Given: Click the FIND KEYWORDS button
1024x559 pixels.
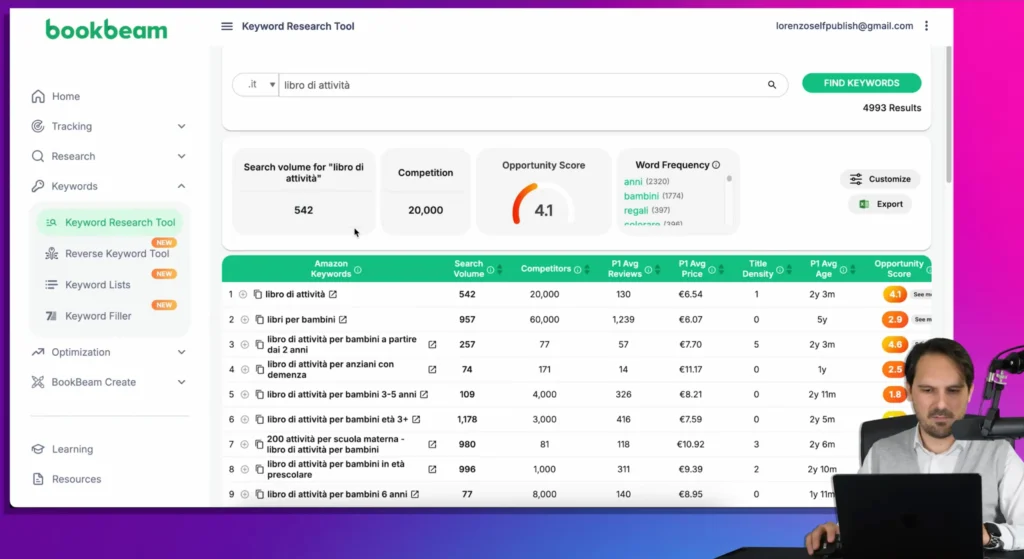Looking at the screenshot, I should [x=861, y=84].
